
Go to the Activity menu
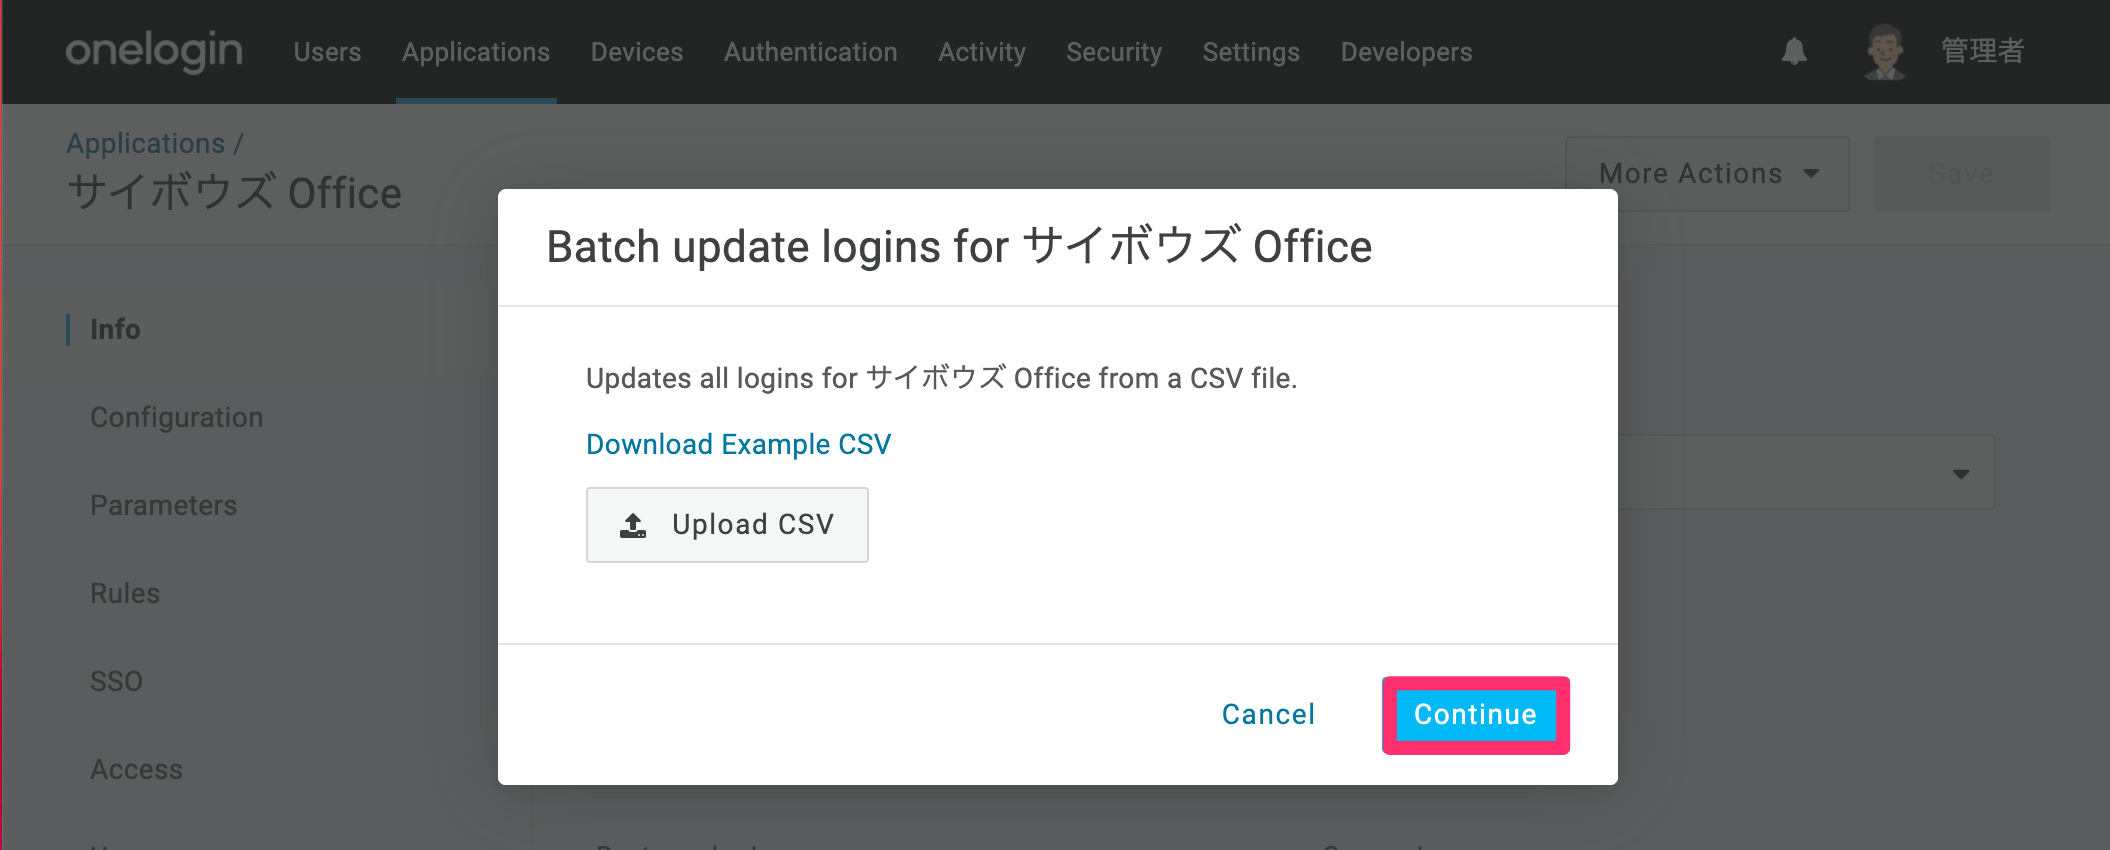(982, 52)
